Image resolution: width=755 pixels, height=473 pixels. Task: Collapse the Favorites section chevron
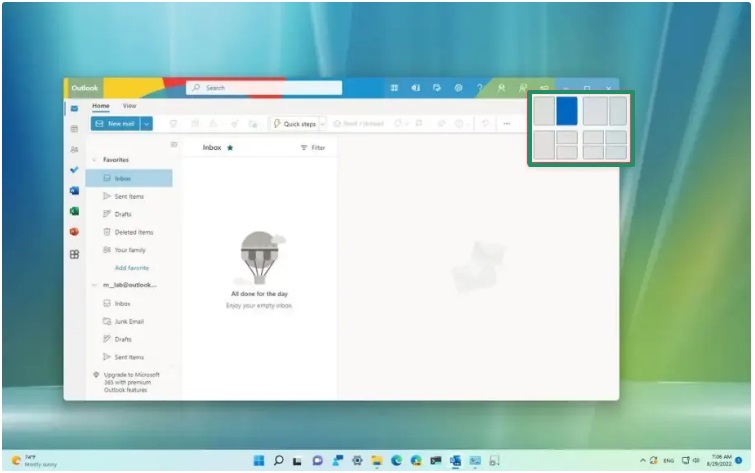point(94,160)
